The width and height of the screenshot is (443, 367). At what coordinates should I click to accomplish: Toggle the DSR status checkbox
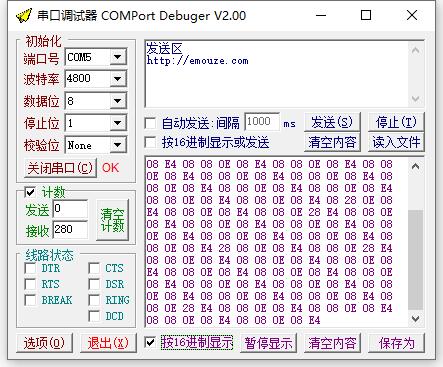pyautogui.click(x=94, y=284)
